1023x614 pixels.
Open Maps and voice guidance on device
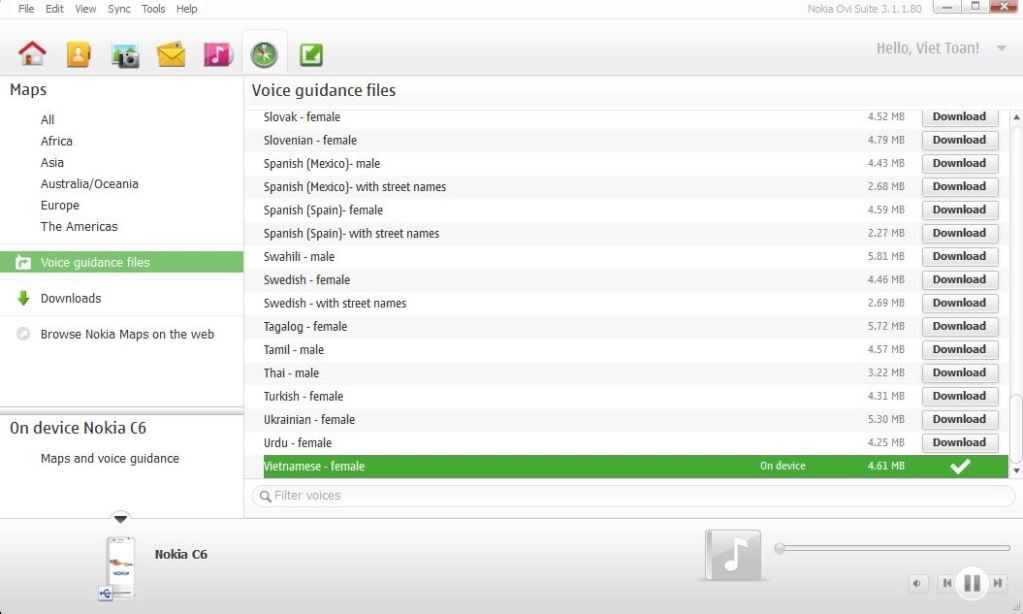point(110,459)
